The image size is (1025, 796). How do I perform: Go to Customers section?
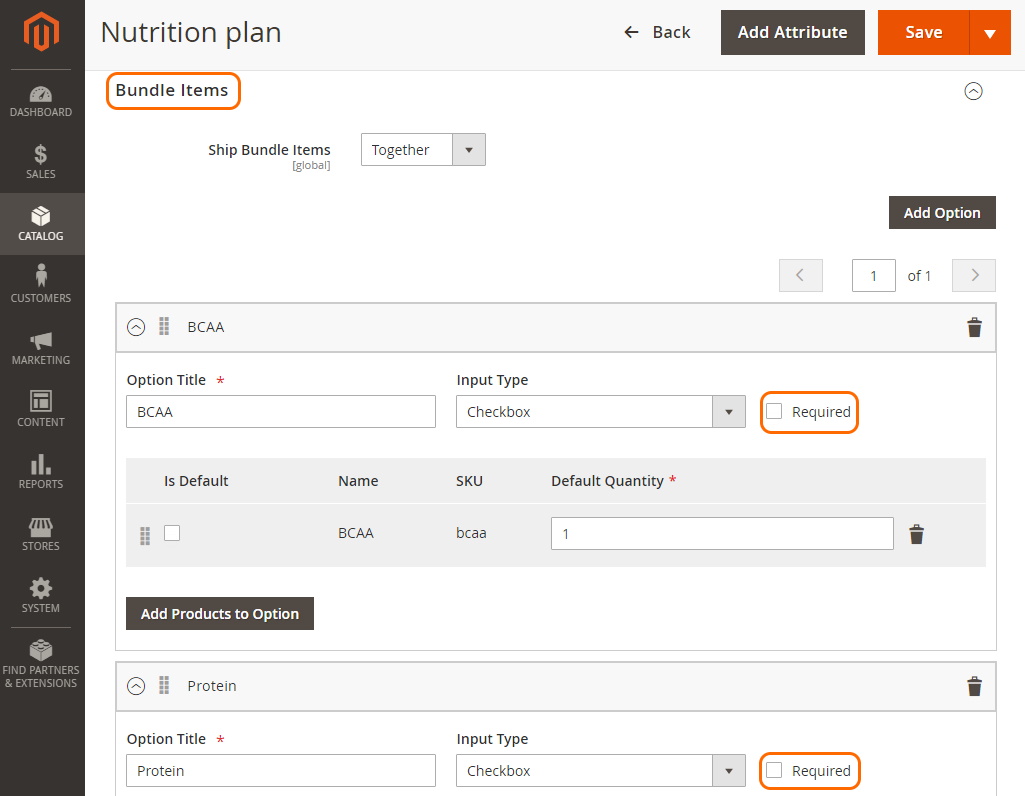41,284
